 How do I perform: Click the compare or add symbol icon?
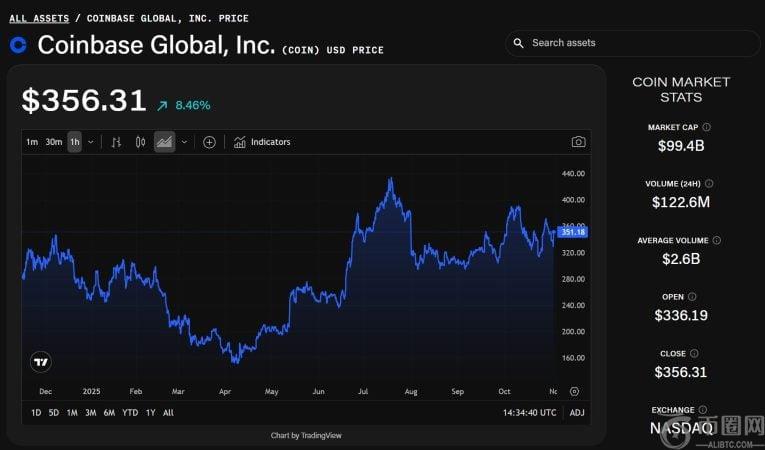[209, 142]
